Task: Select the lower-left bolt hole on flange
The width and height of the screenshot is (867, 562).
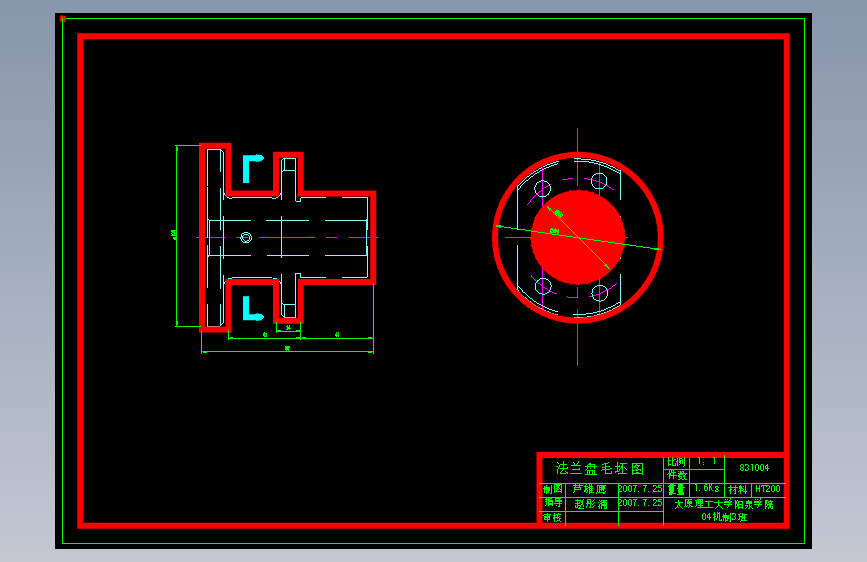Action: tap(543, 286)
